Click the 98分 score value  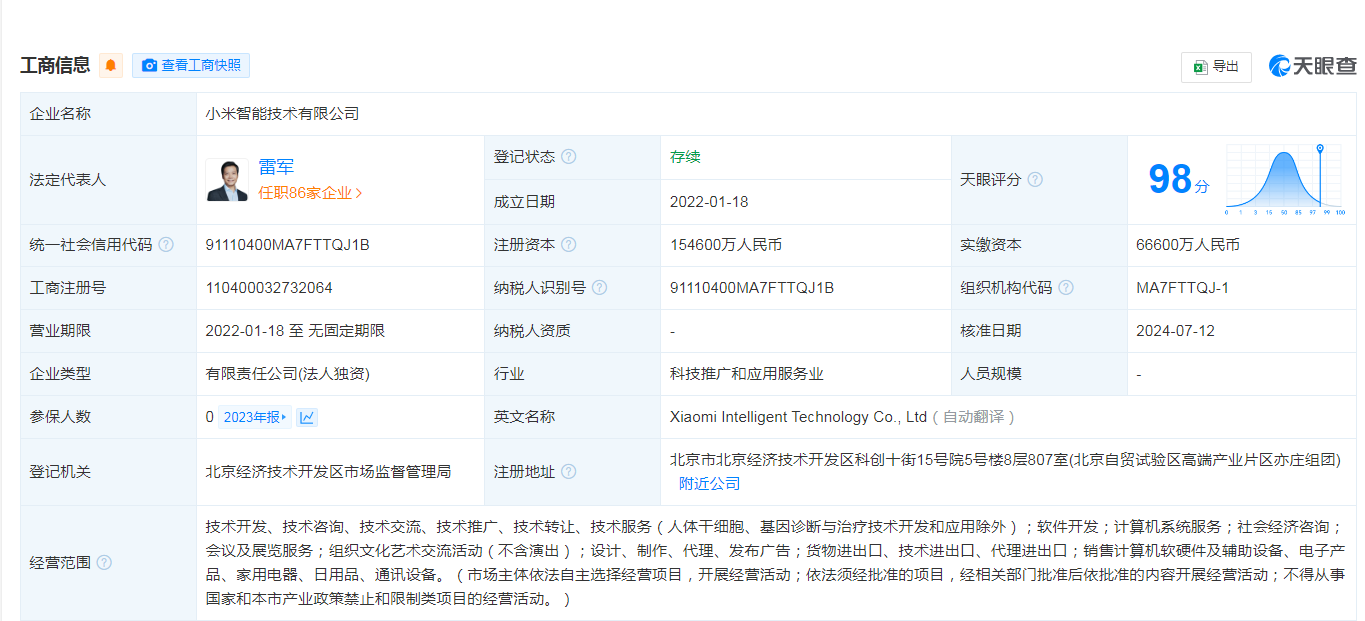[x=1179, y=180]
